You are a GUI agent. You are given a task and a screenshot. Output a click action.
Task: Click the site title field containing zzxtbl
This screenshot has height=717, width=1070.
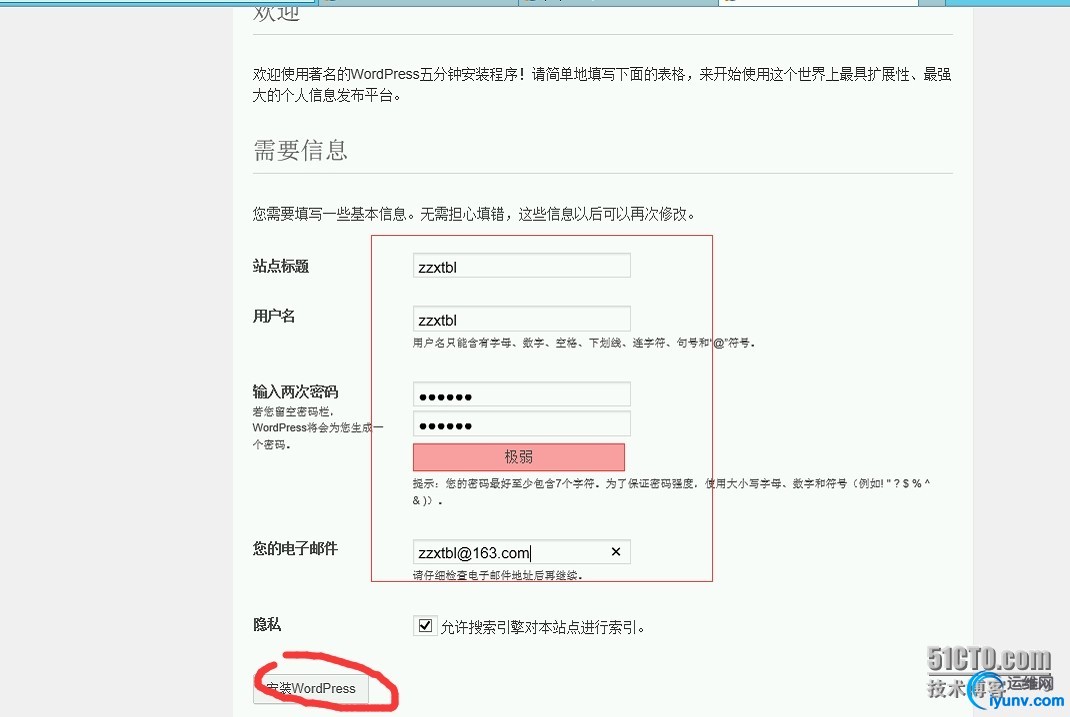click(x=521, y=266)
